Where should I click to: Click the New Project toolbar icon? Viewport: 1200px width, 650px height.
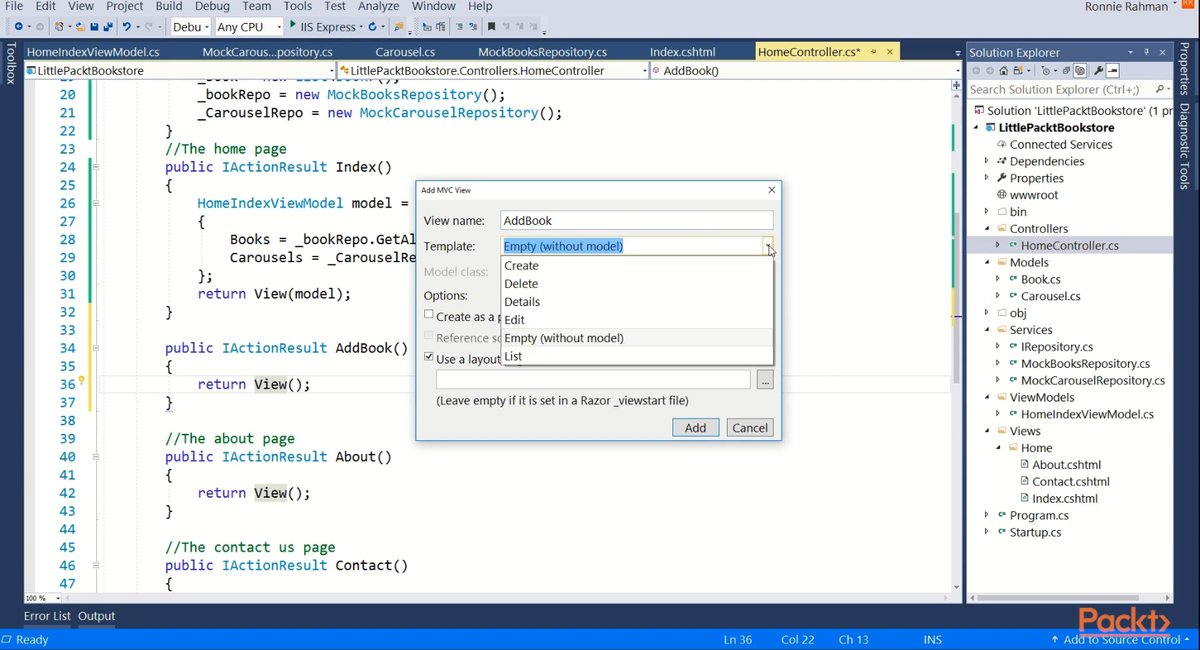pos(60,26)
